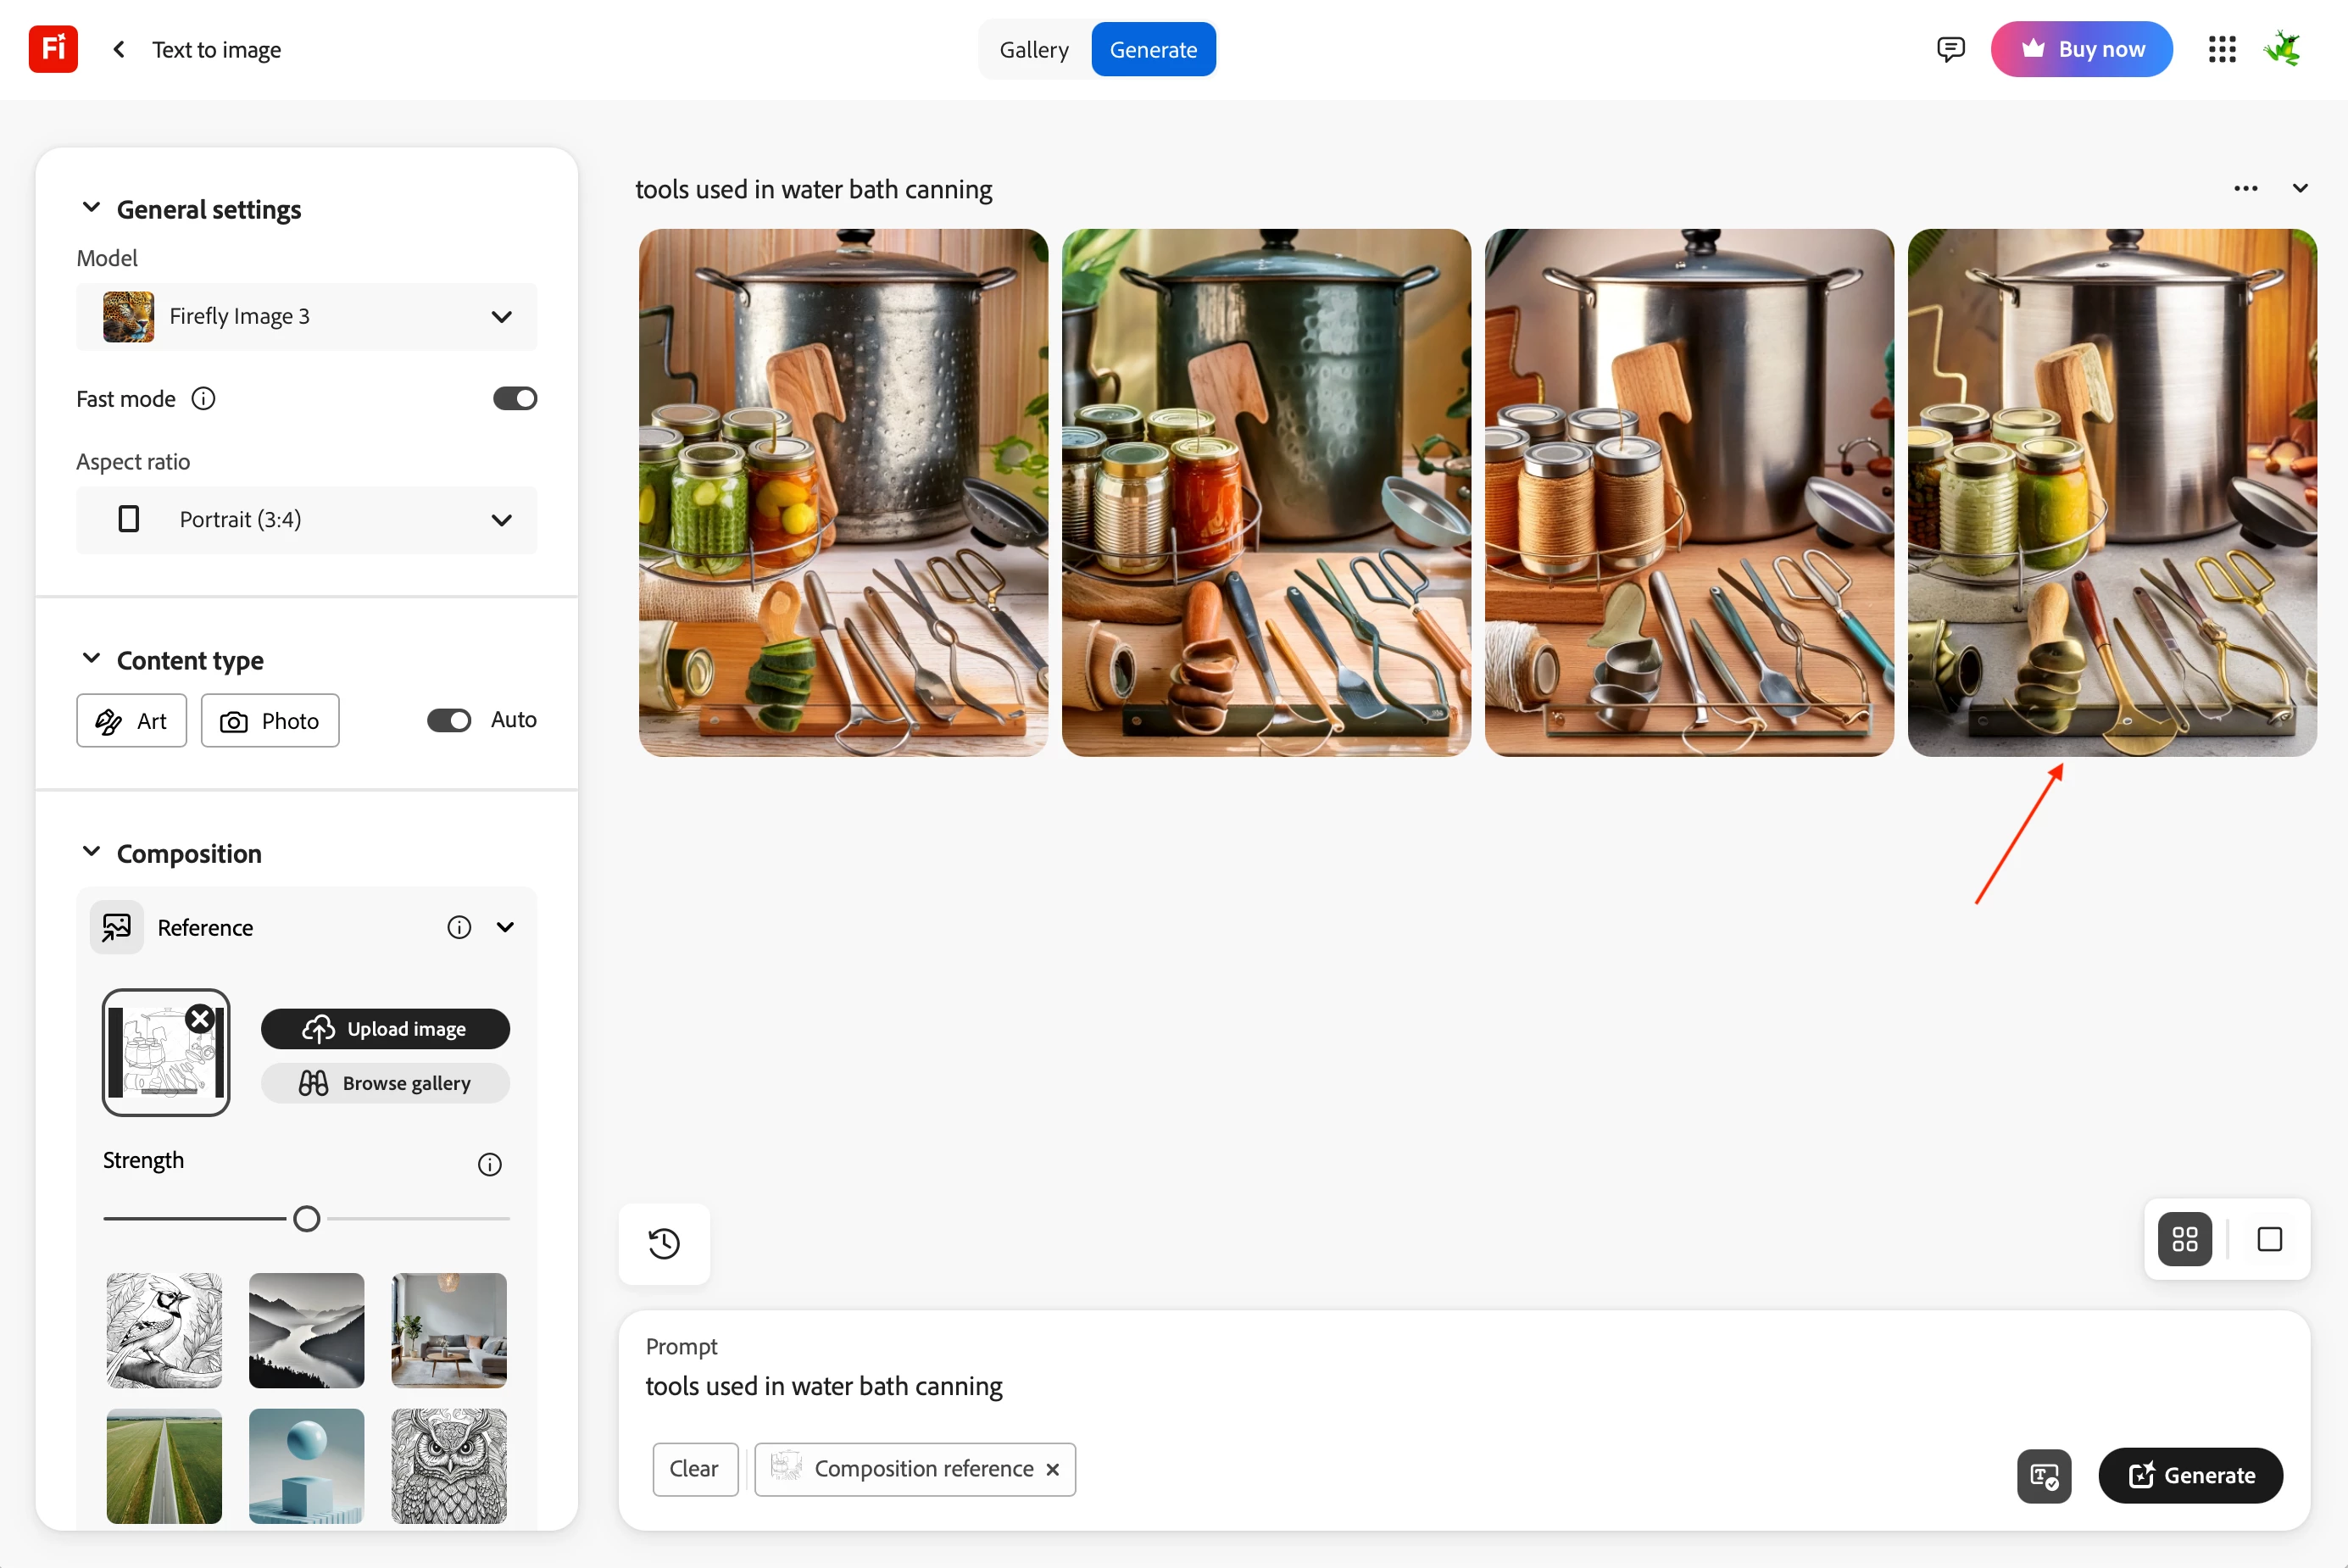
Task: Switch to the Gallery tab
Action: pyautogui.click(x=1033, y=49)
